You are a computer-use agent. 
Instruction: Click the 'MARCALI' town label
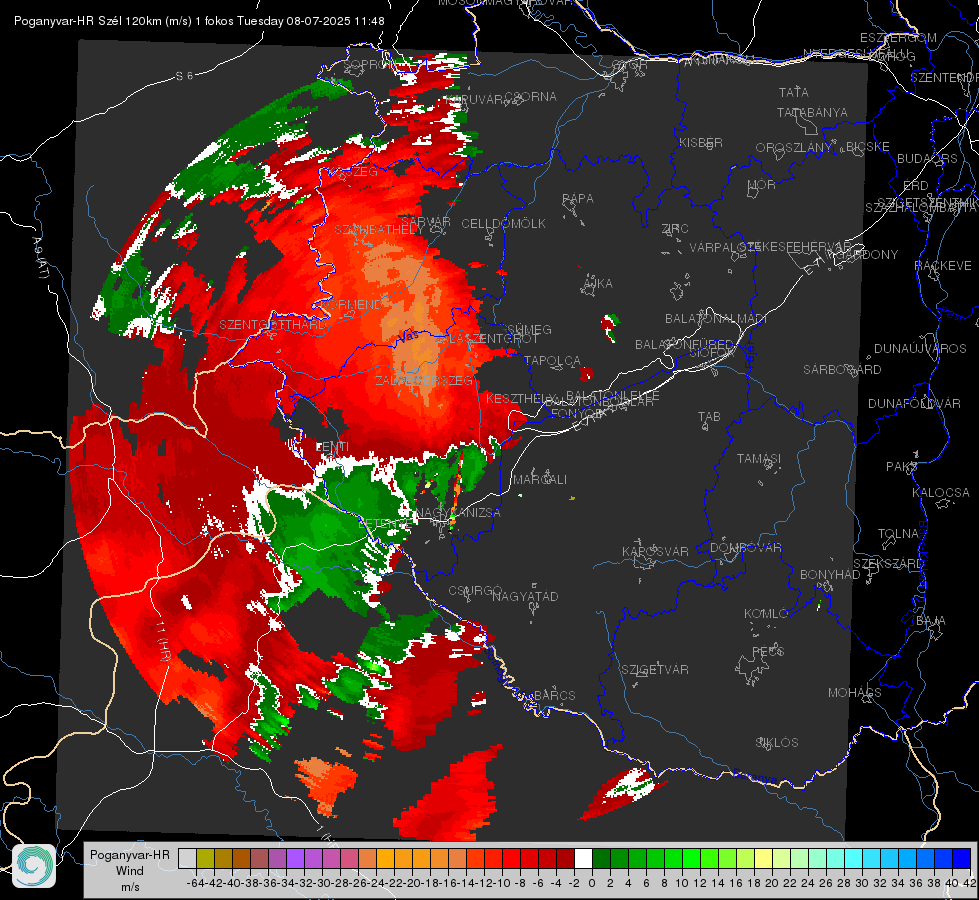[x=539, y=480]
